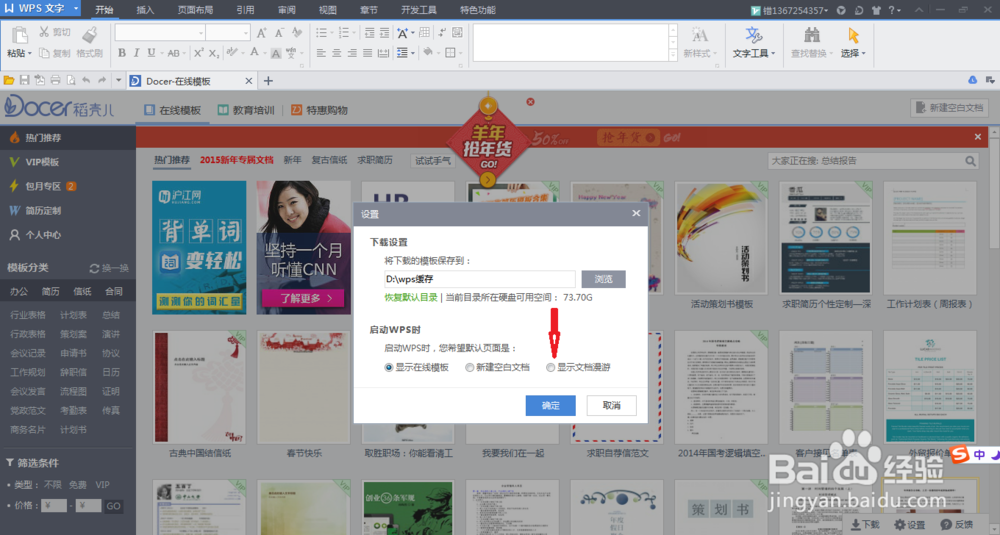1000x535 pixels.
Task: Open Find and Replace binoculars icon
Action: point(812,34)
